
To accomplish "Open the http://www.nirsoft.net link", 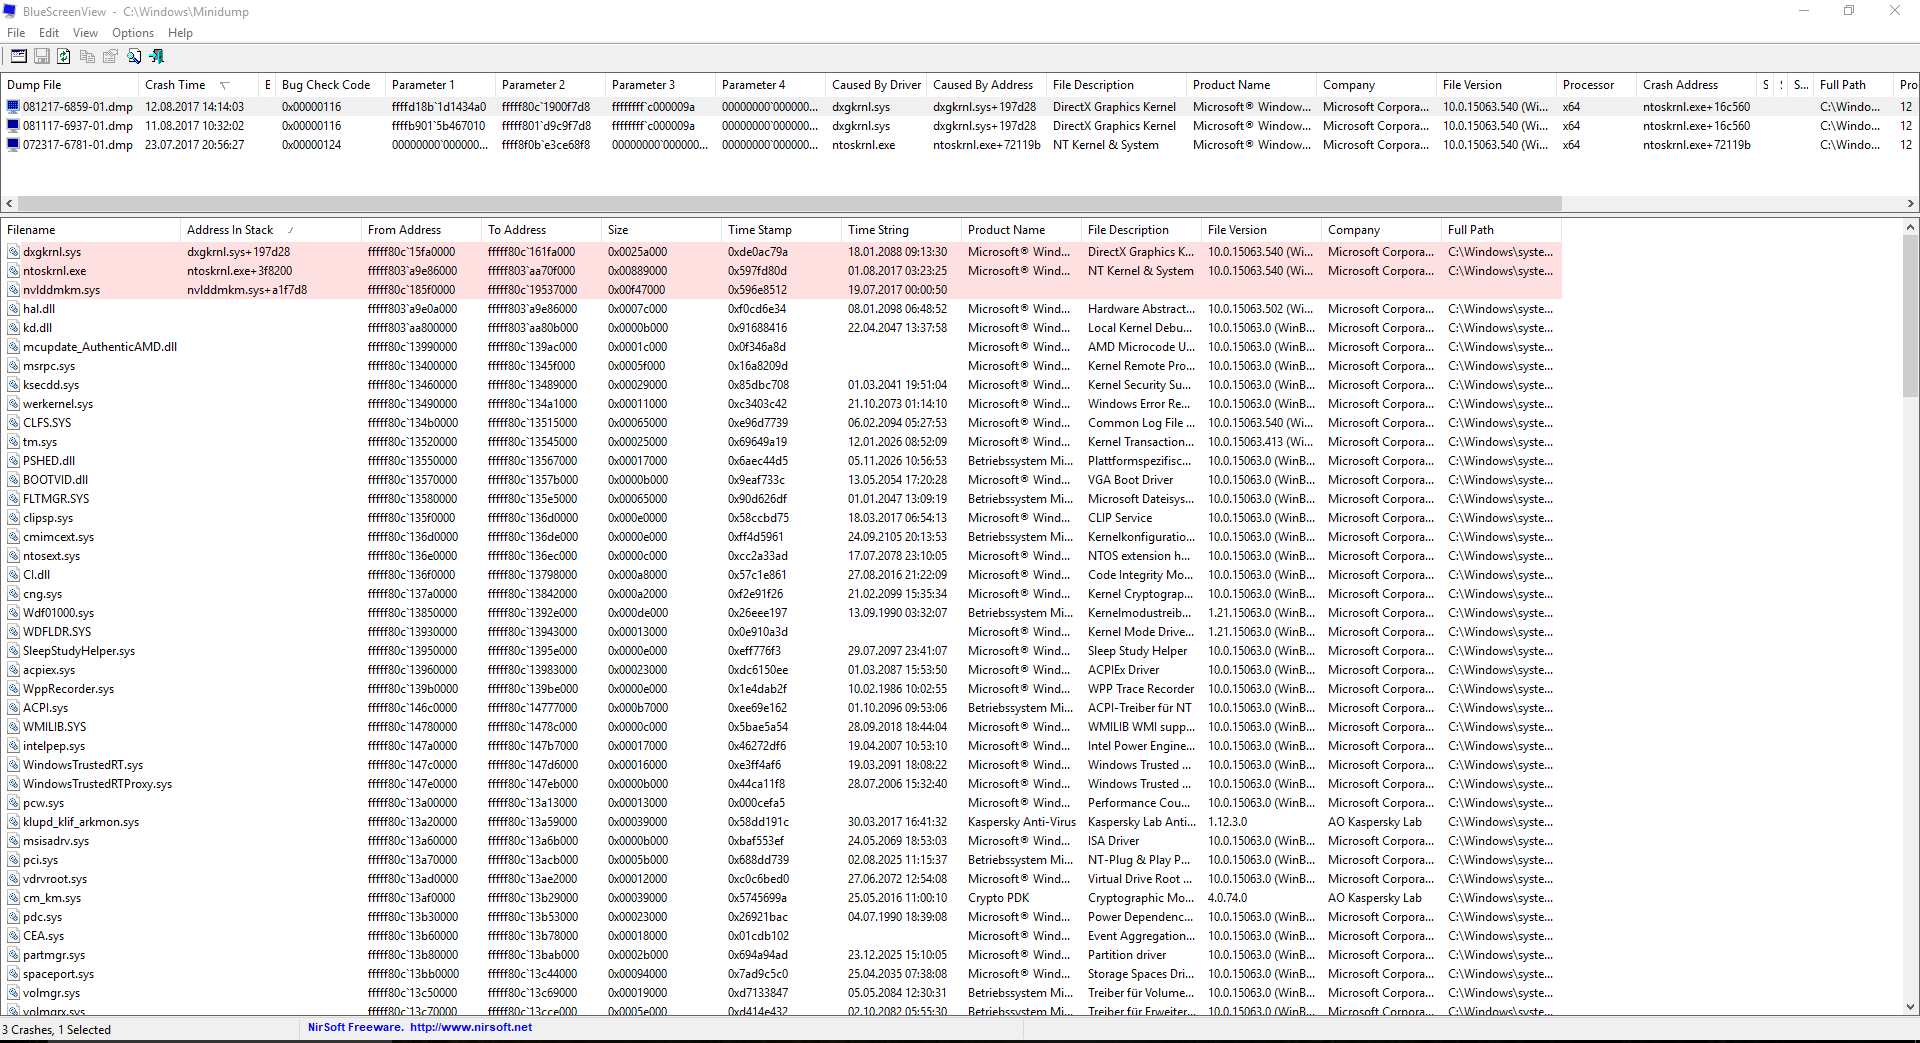I will tap(471, 1027).
